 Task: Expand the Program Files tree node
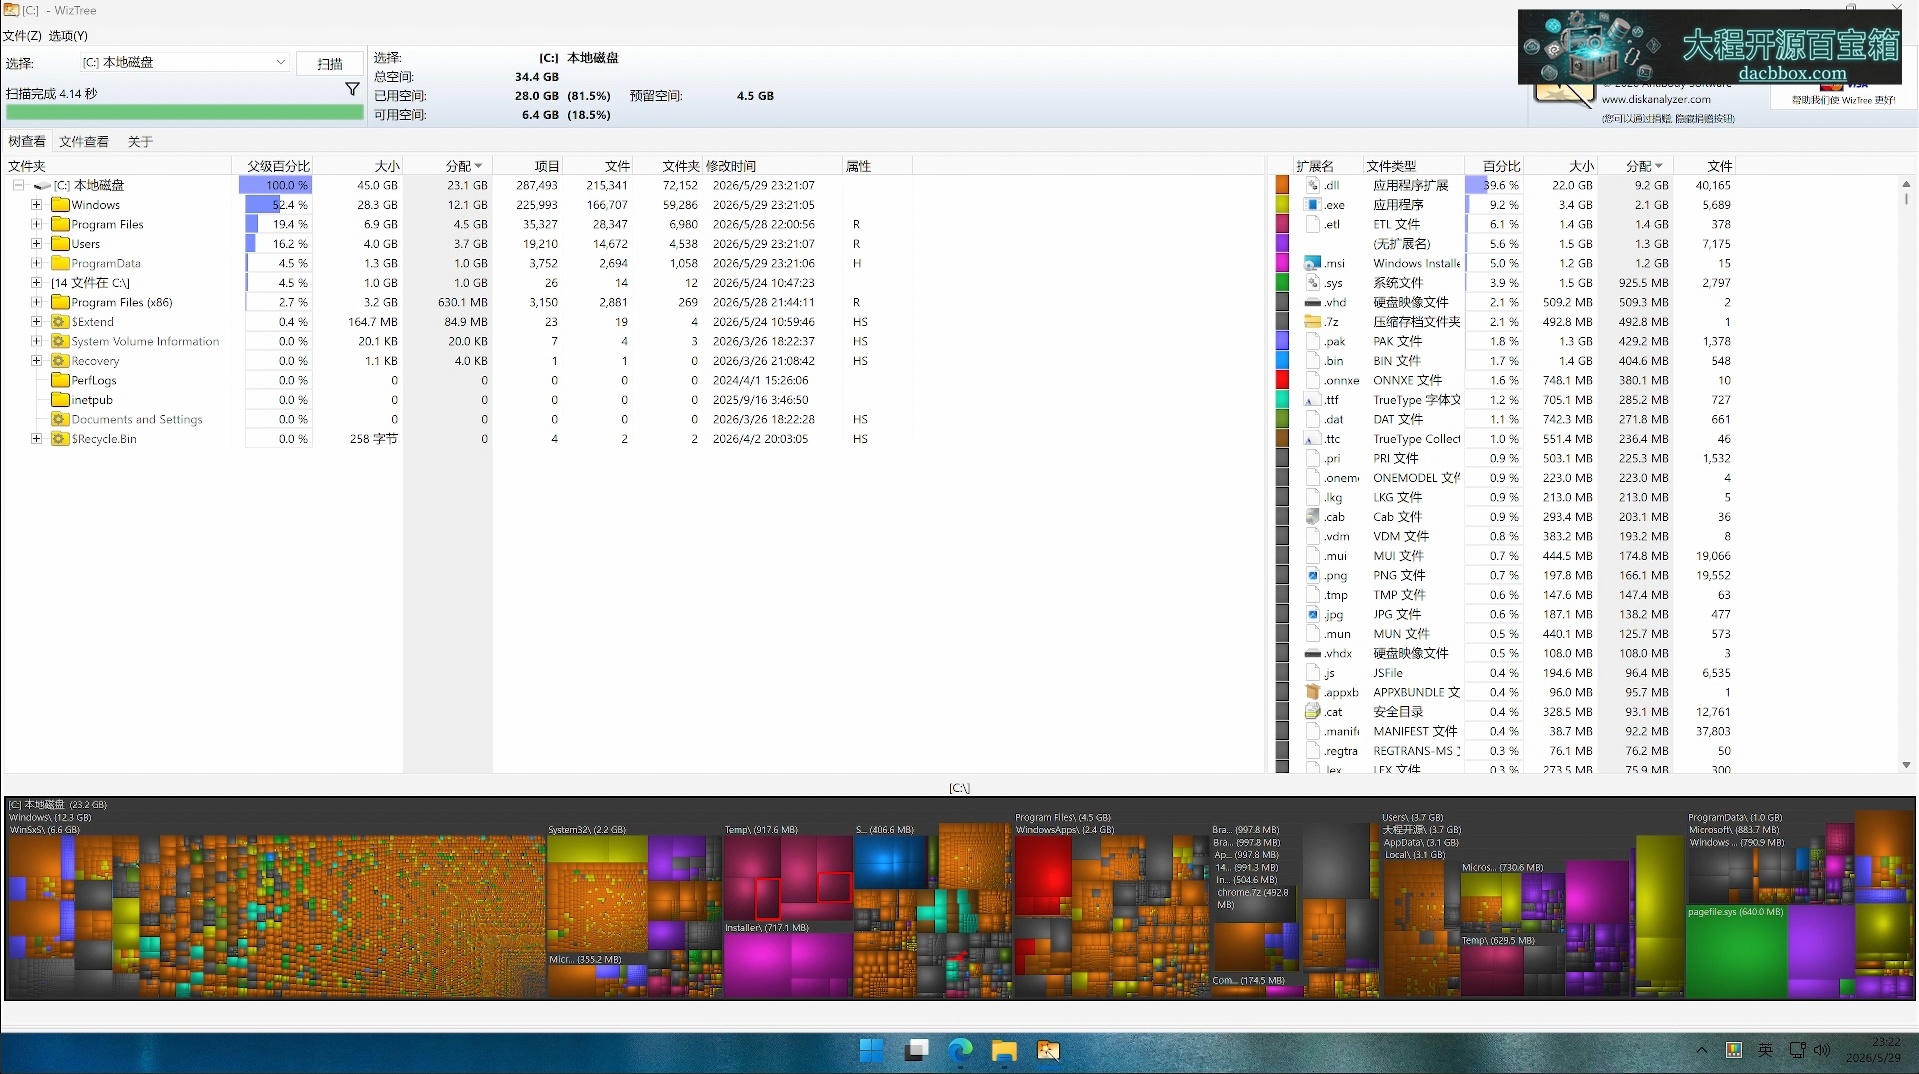click(x=37, y=224)
